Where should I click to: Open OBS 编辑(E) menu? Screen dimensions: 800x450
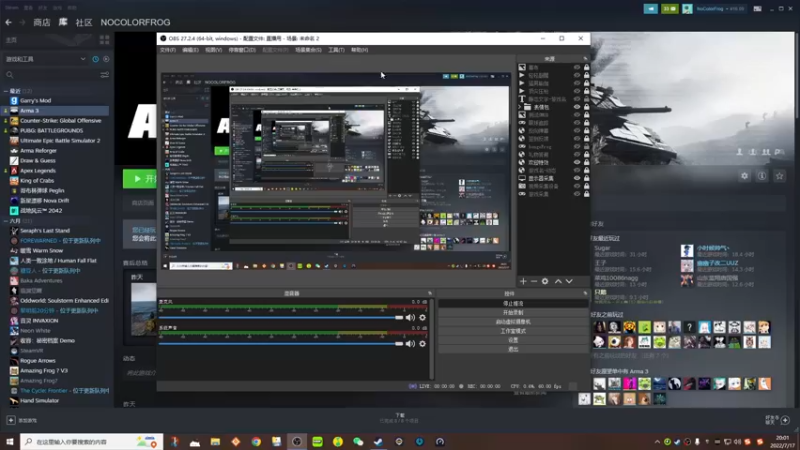[190, 50]
